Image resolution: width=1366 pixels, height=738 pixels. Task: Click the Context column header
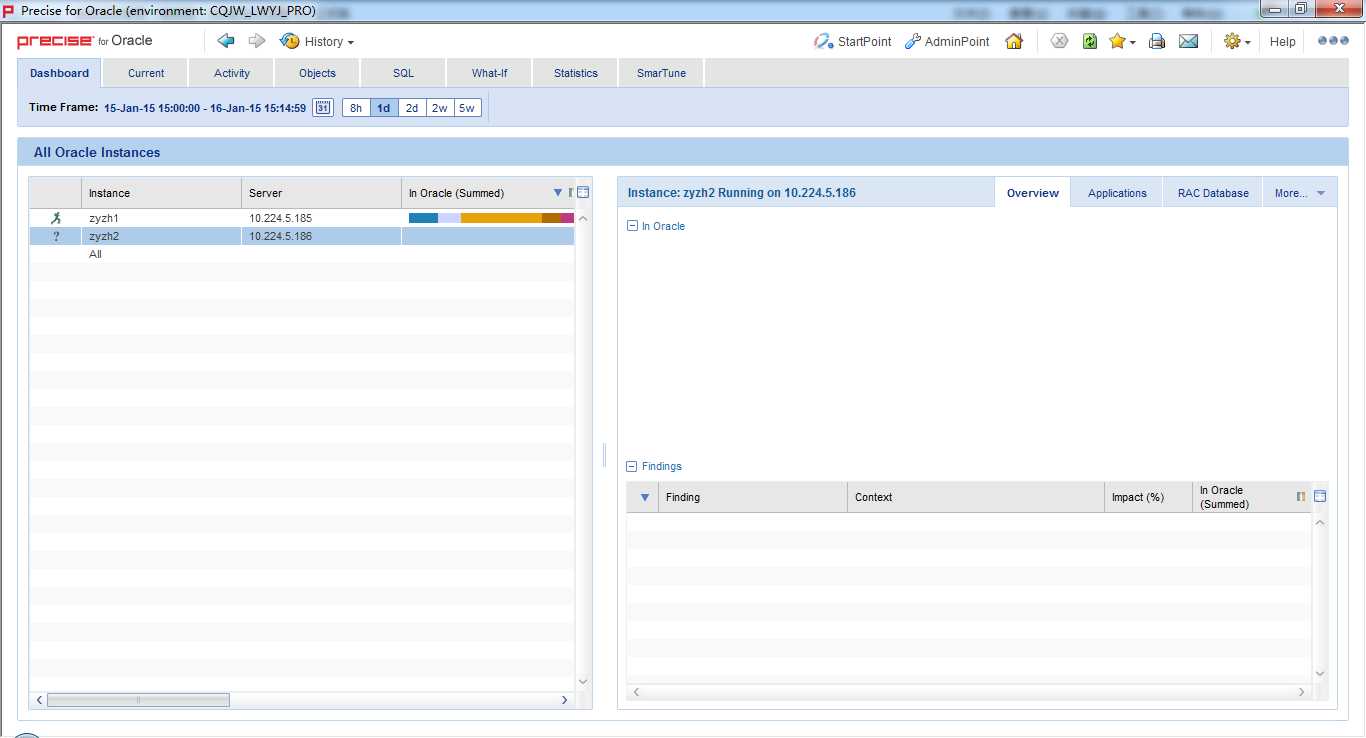coord(976,497)
